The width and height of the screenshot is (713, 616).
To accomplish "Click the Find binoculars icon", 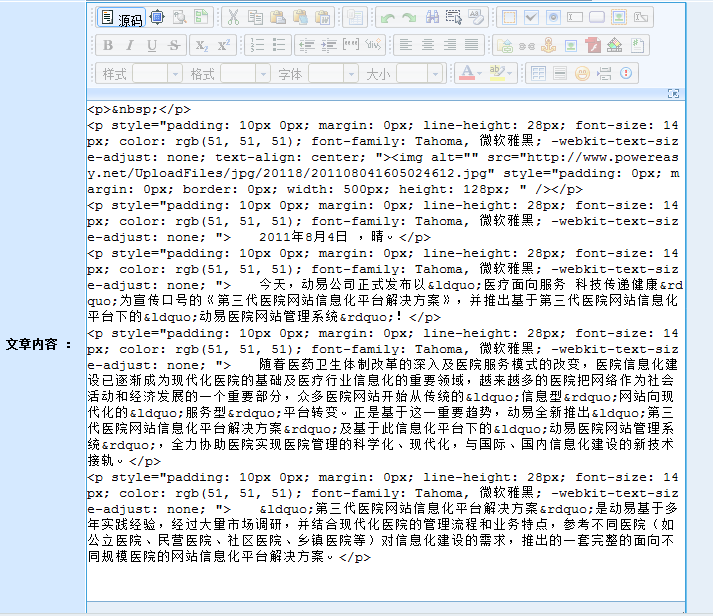I will click(x=432, y=18).
